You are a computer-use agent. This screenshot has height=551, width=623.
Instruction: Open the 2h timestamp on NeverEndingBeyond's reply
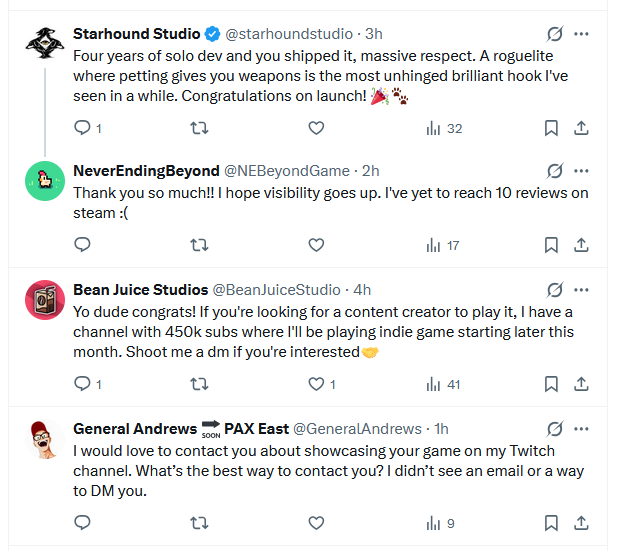pyautogui.click(x=370, y=171)
